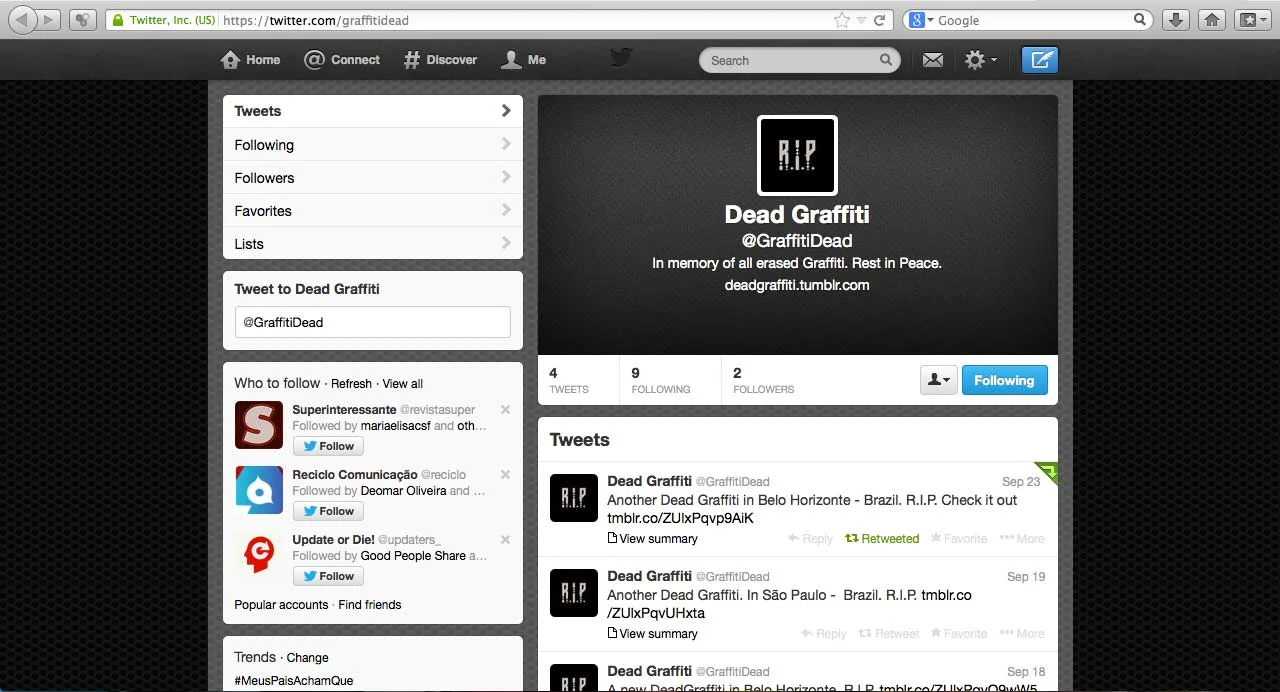Screen dimensions: 1280x692
Task: Select Followers in the profile sidebar
Action: click(373, 178)
